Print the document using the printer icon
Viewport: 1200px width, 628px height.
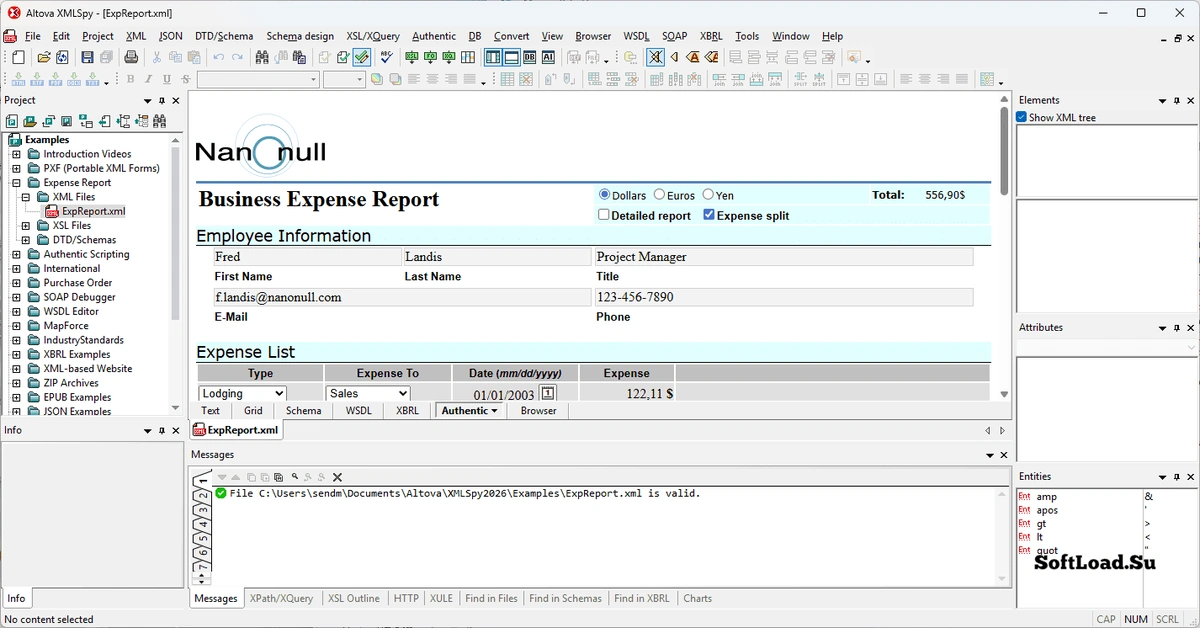click(131, 57)
